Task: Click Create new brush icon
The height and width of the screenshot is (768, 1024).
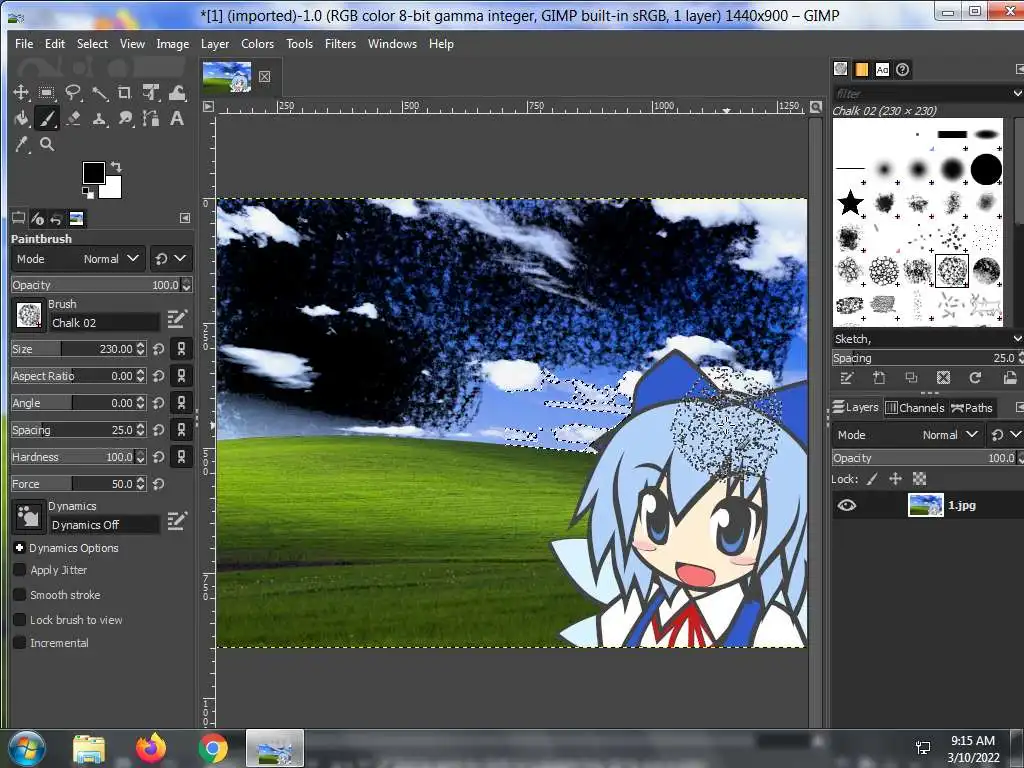Action: click(x=879, y=377)
